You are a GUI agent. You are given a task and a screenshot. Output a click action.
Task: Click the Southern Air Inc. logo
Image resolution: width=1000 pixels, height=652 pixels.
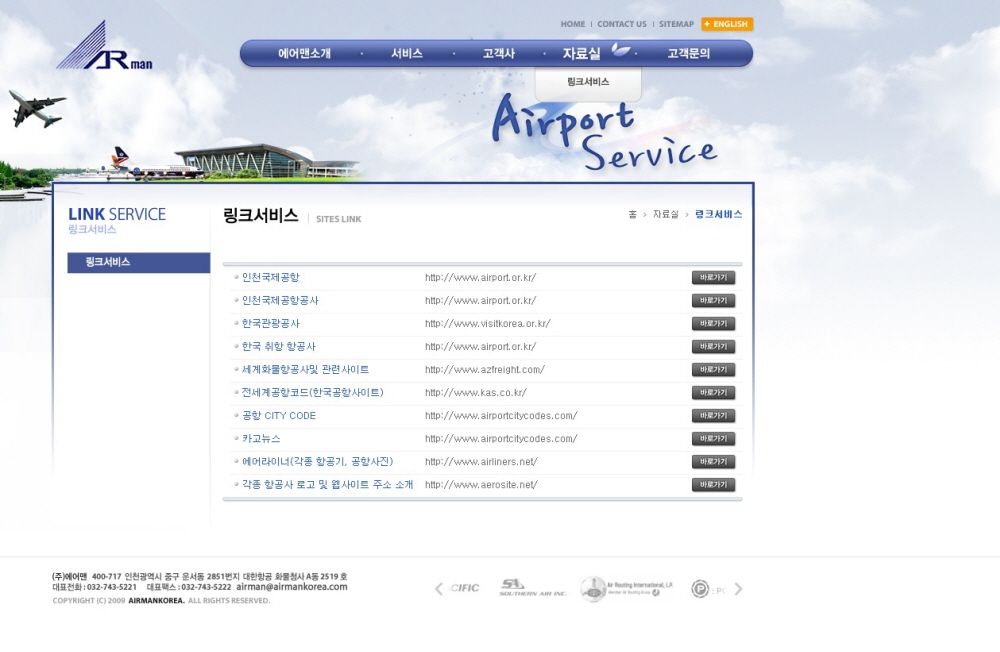click(532, 589)
